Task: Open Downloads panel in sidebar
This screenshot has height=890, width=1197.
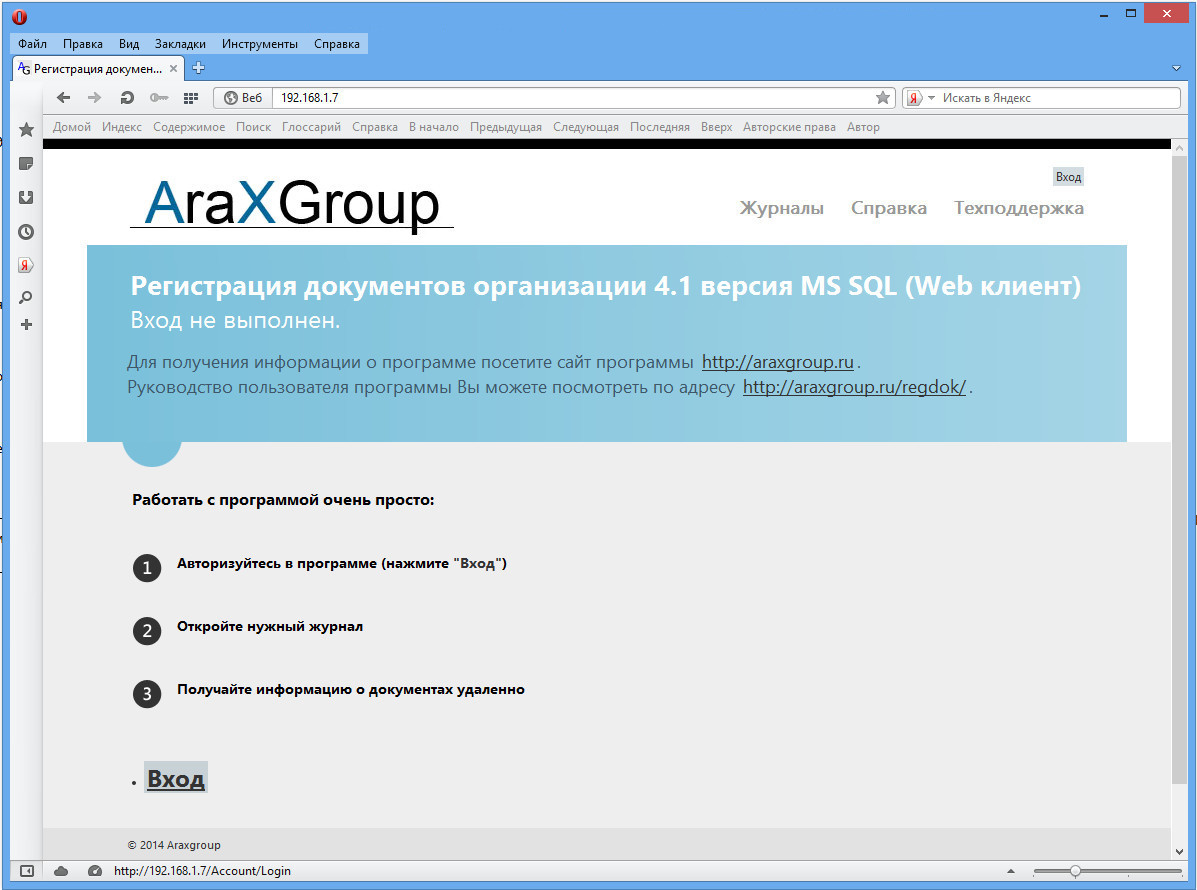Action: click(x=26, y=198)
